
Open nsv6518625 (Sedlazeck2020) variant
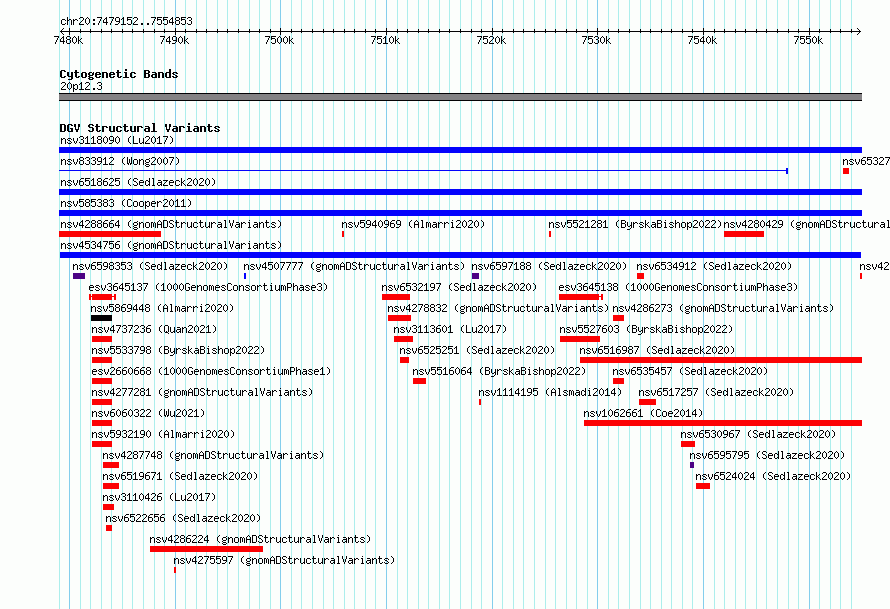138,182
